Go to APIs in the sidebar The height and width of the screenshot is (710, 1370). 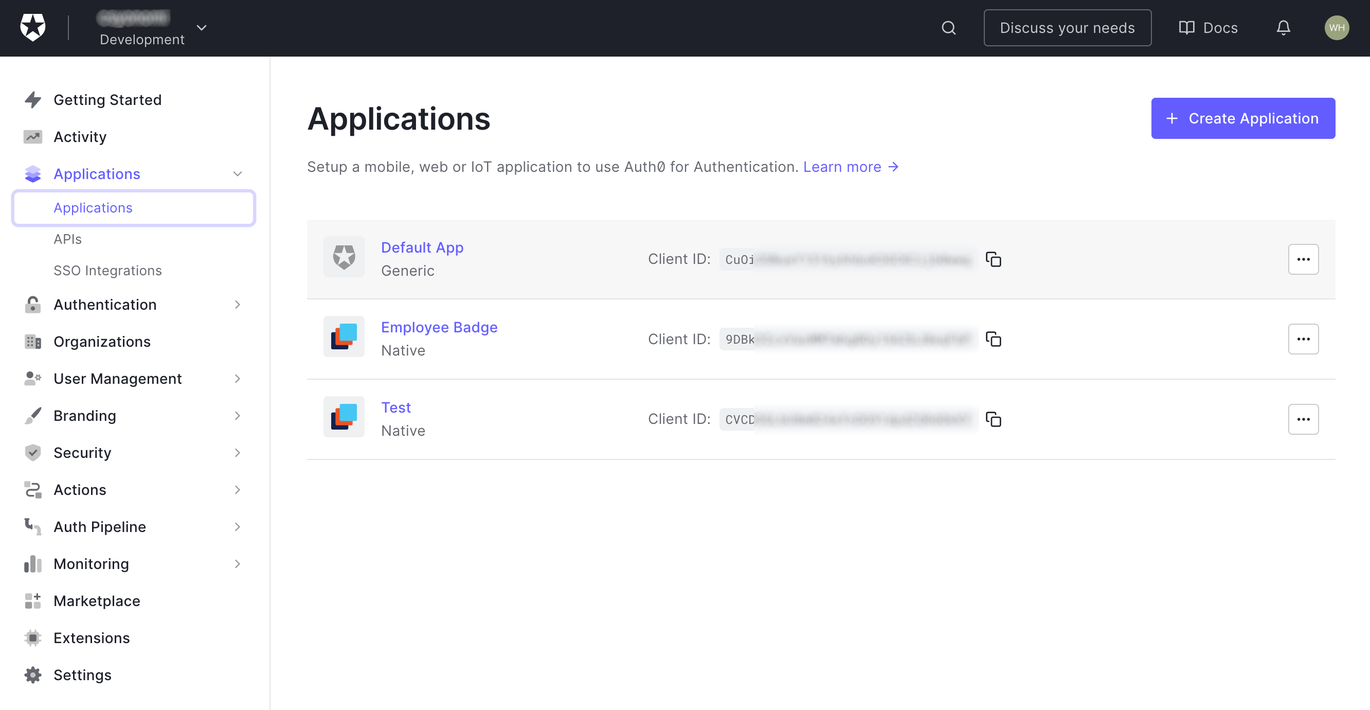[x=68, y=239]
